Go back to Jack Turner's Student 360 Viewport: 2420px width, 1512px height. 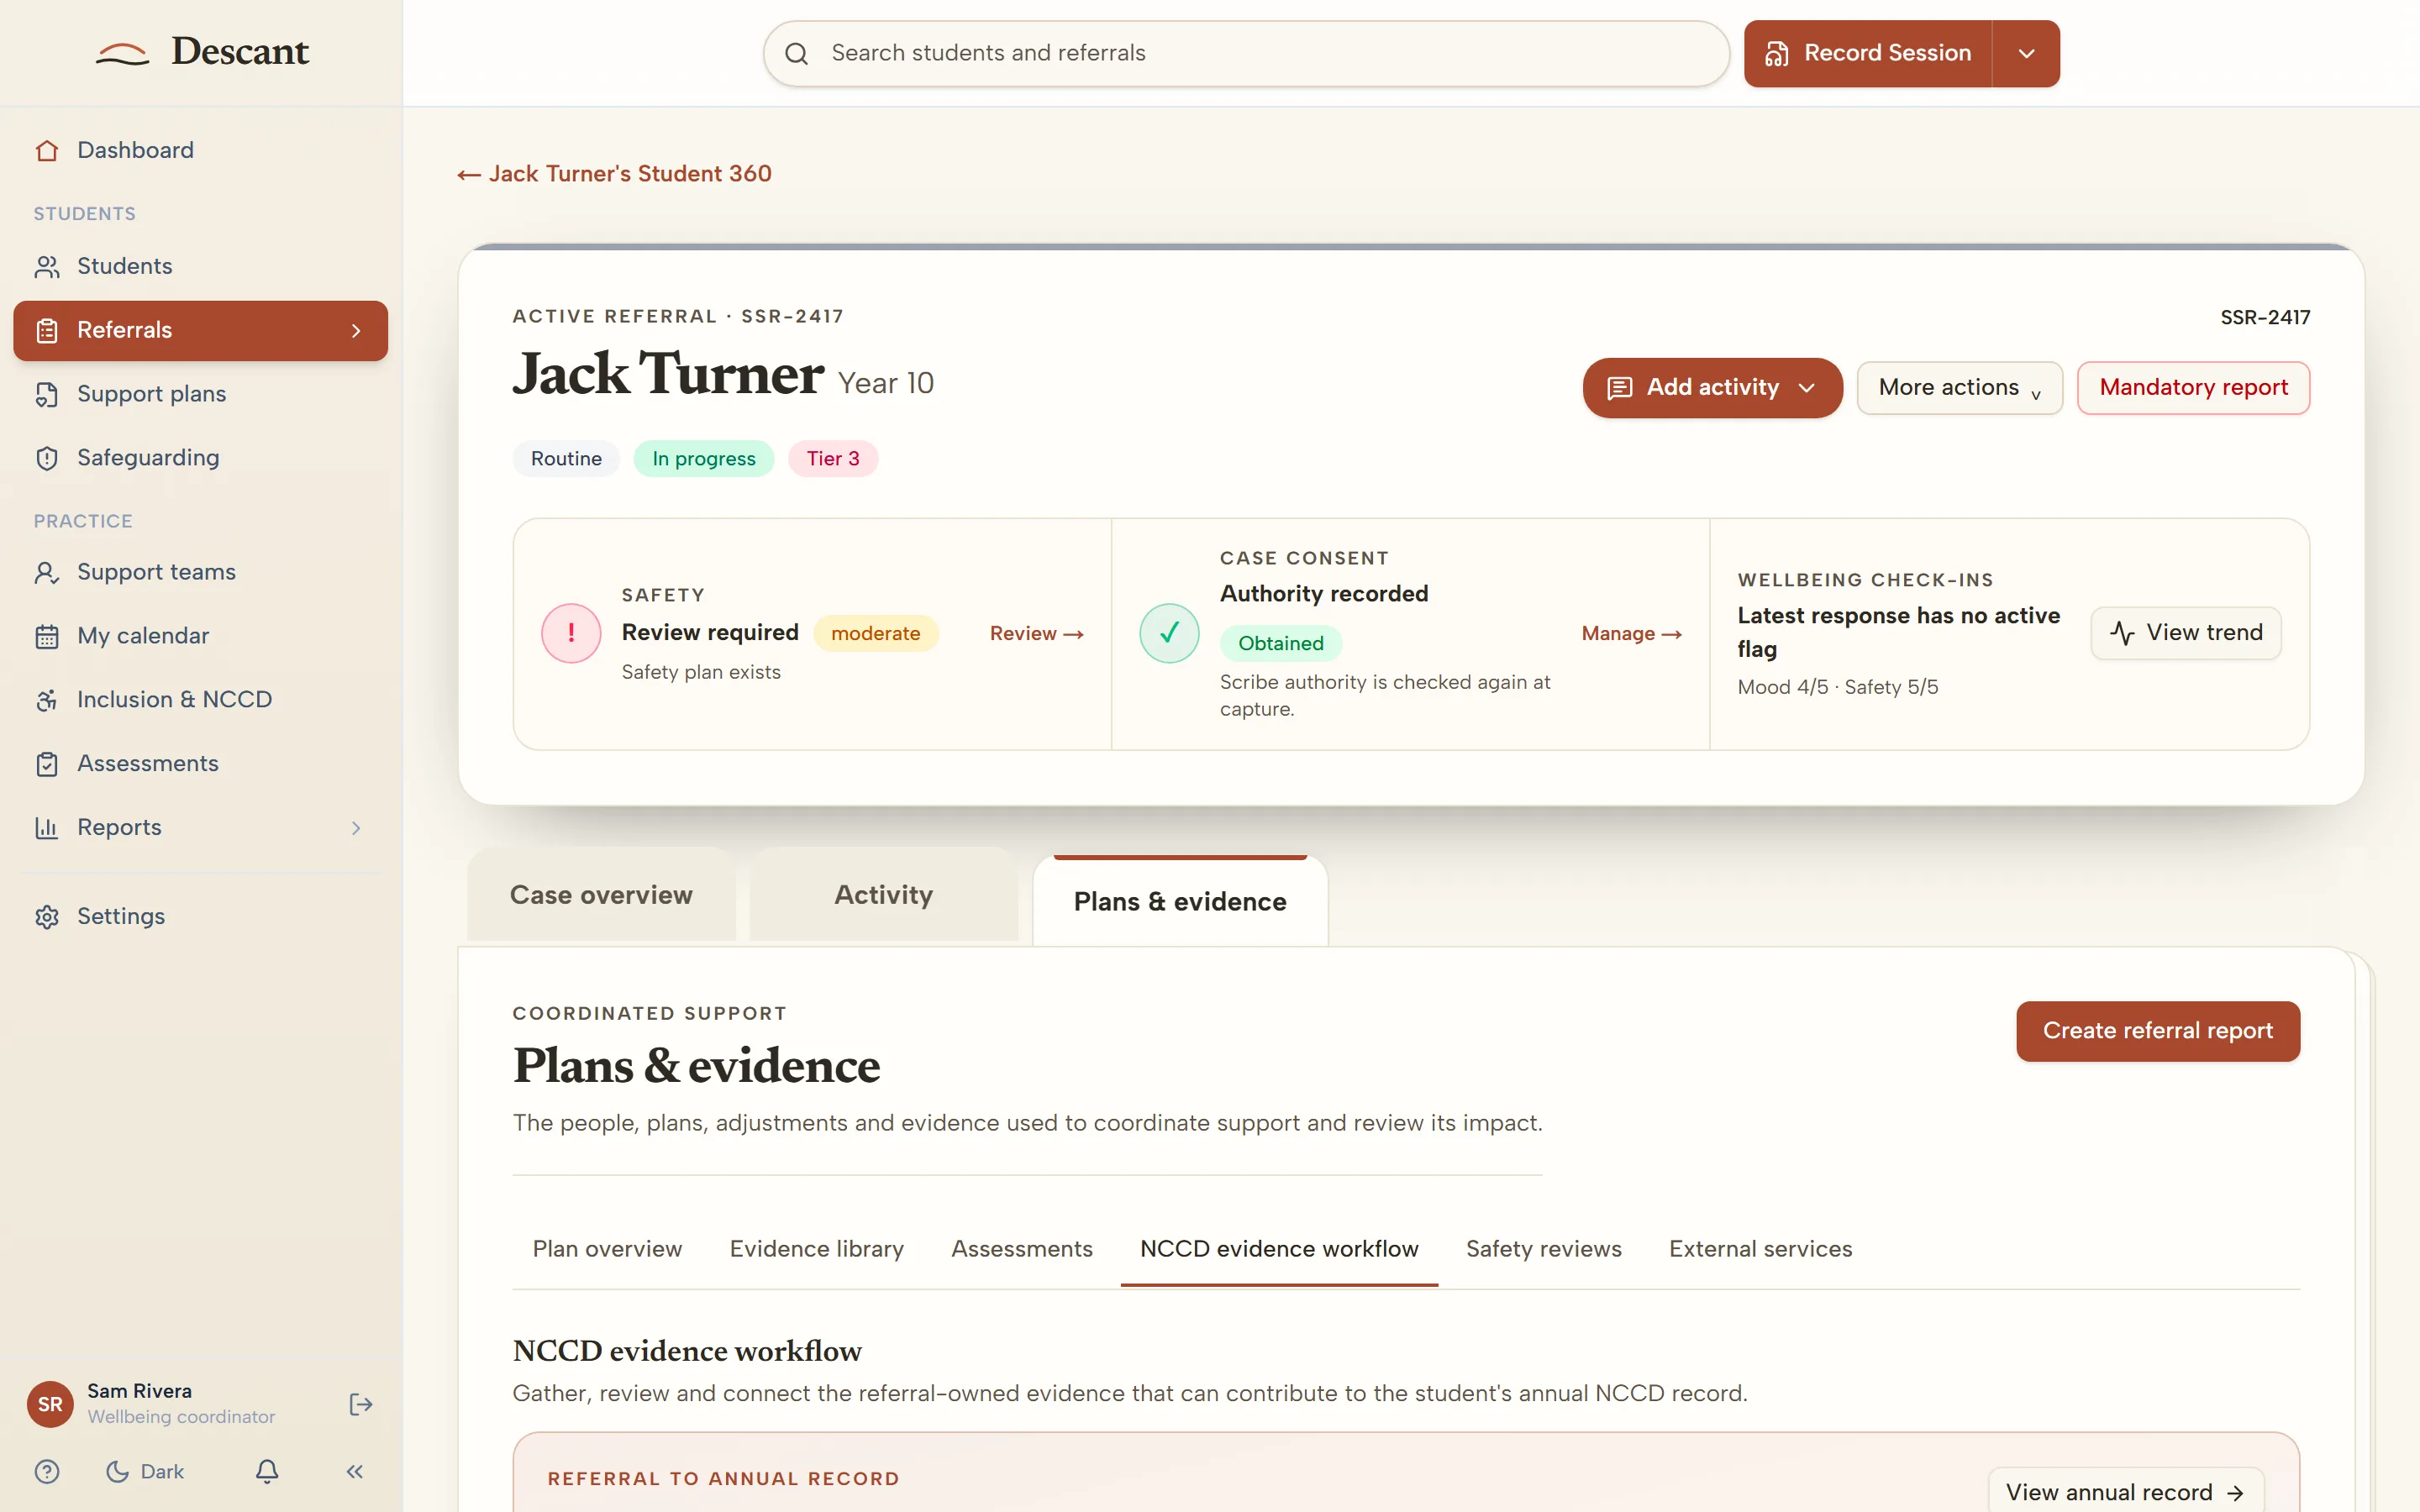(x=614, y=174)
